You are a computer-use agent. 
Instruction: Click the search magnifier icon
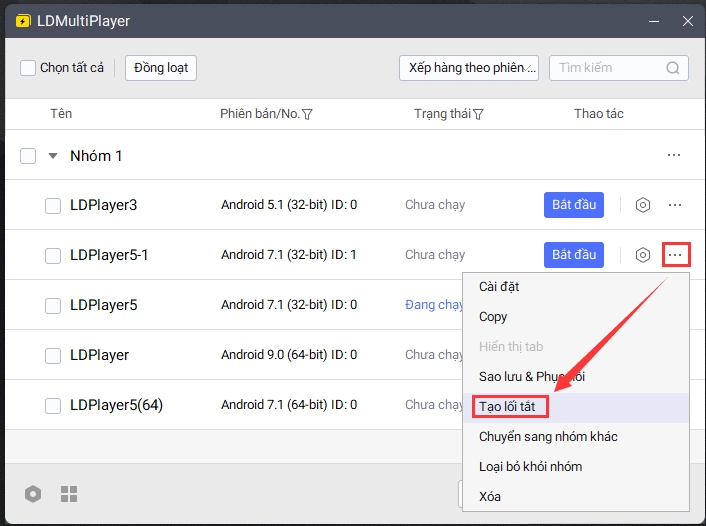[673, 68]
